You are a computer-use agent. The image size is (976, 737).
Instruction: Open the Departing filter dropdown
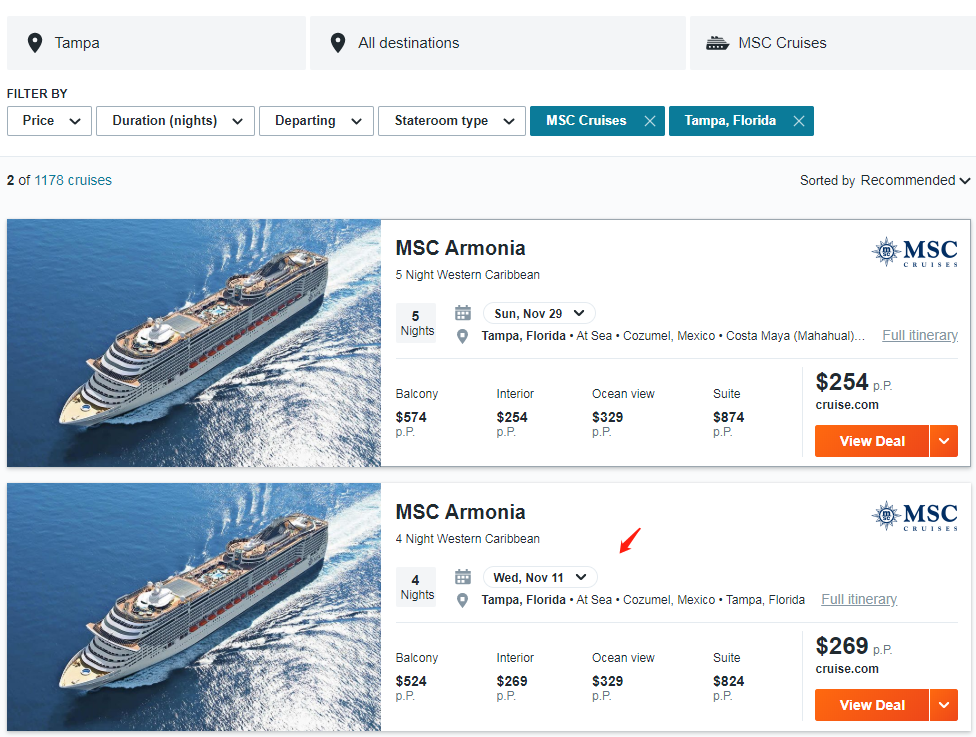pos(316,121)
